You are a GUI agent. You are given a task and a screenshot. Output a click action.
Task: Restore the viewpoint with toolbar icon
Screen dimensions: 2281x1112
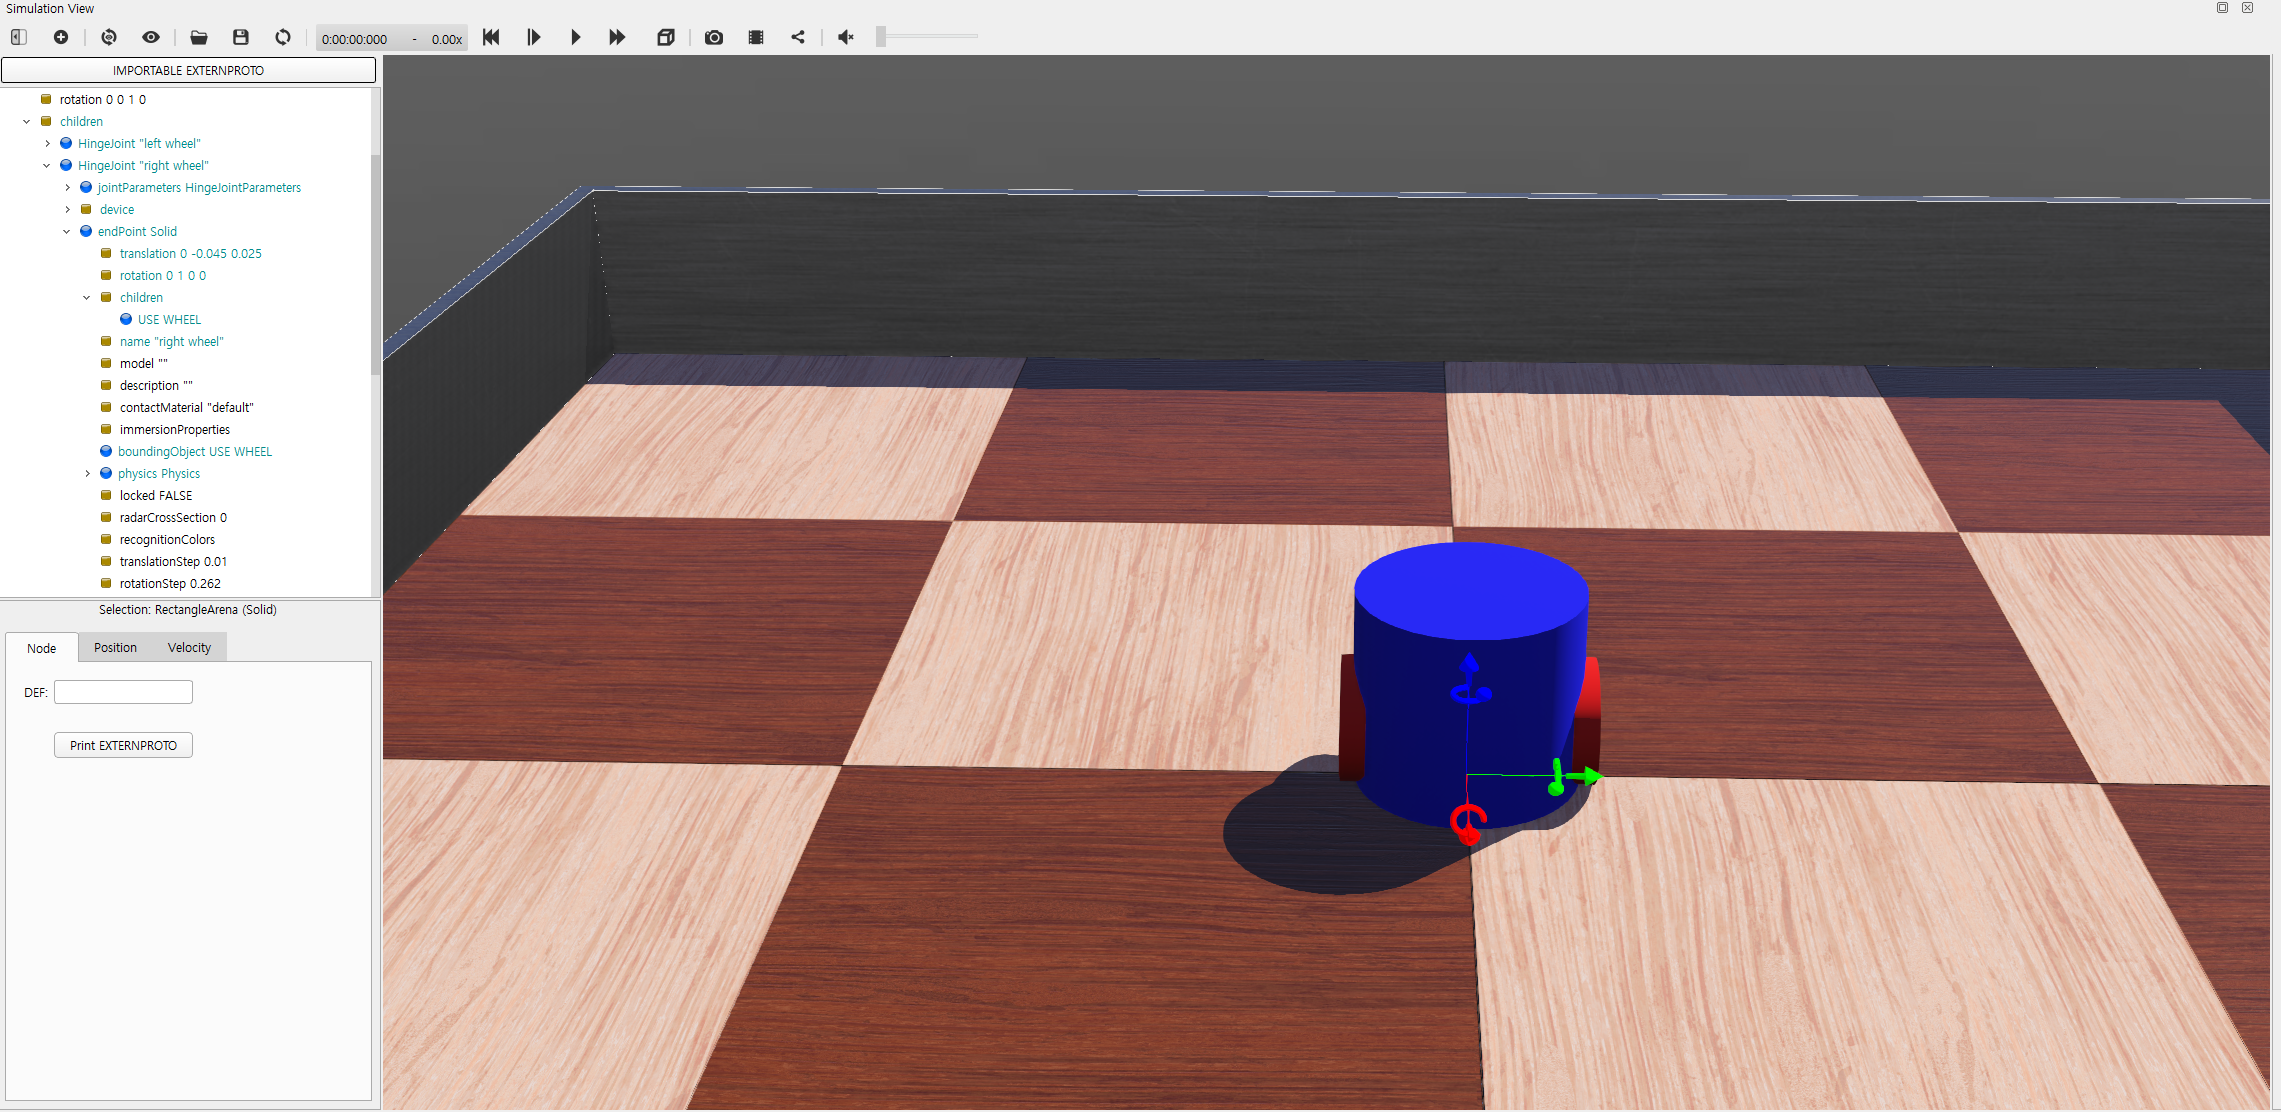pos(109,37)
